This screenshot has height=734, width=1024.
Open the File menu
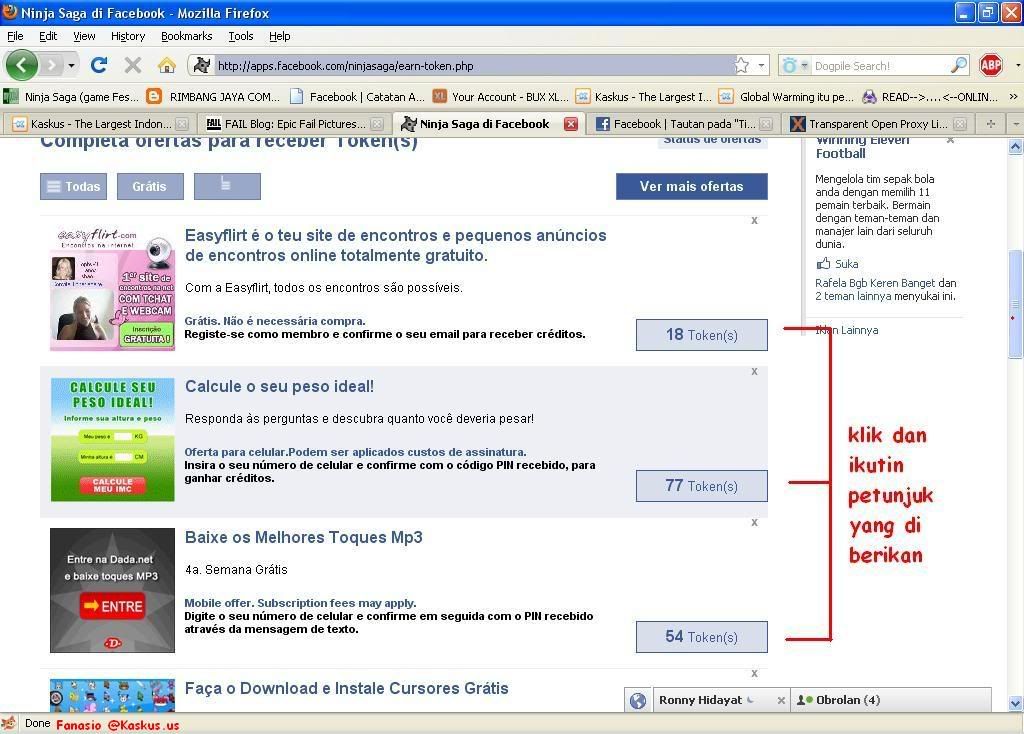coord(15,36)
